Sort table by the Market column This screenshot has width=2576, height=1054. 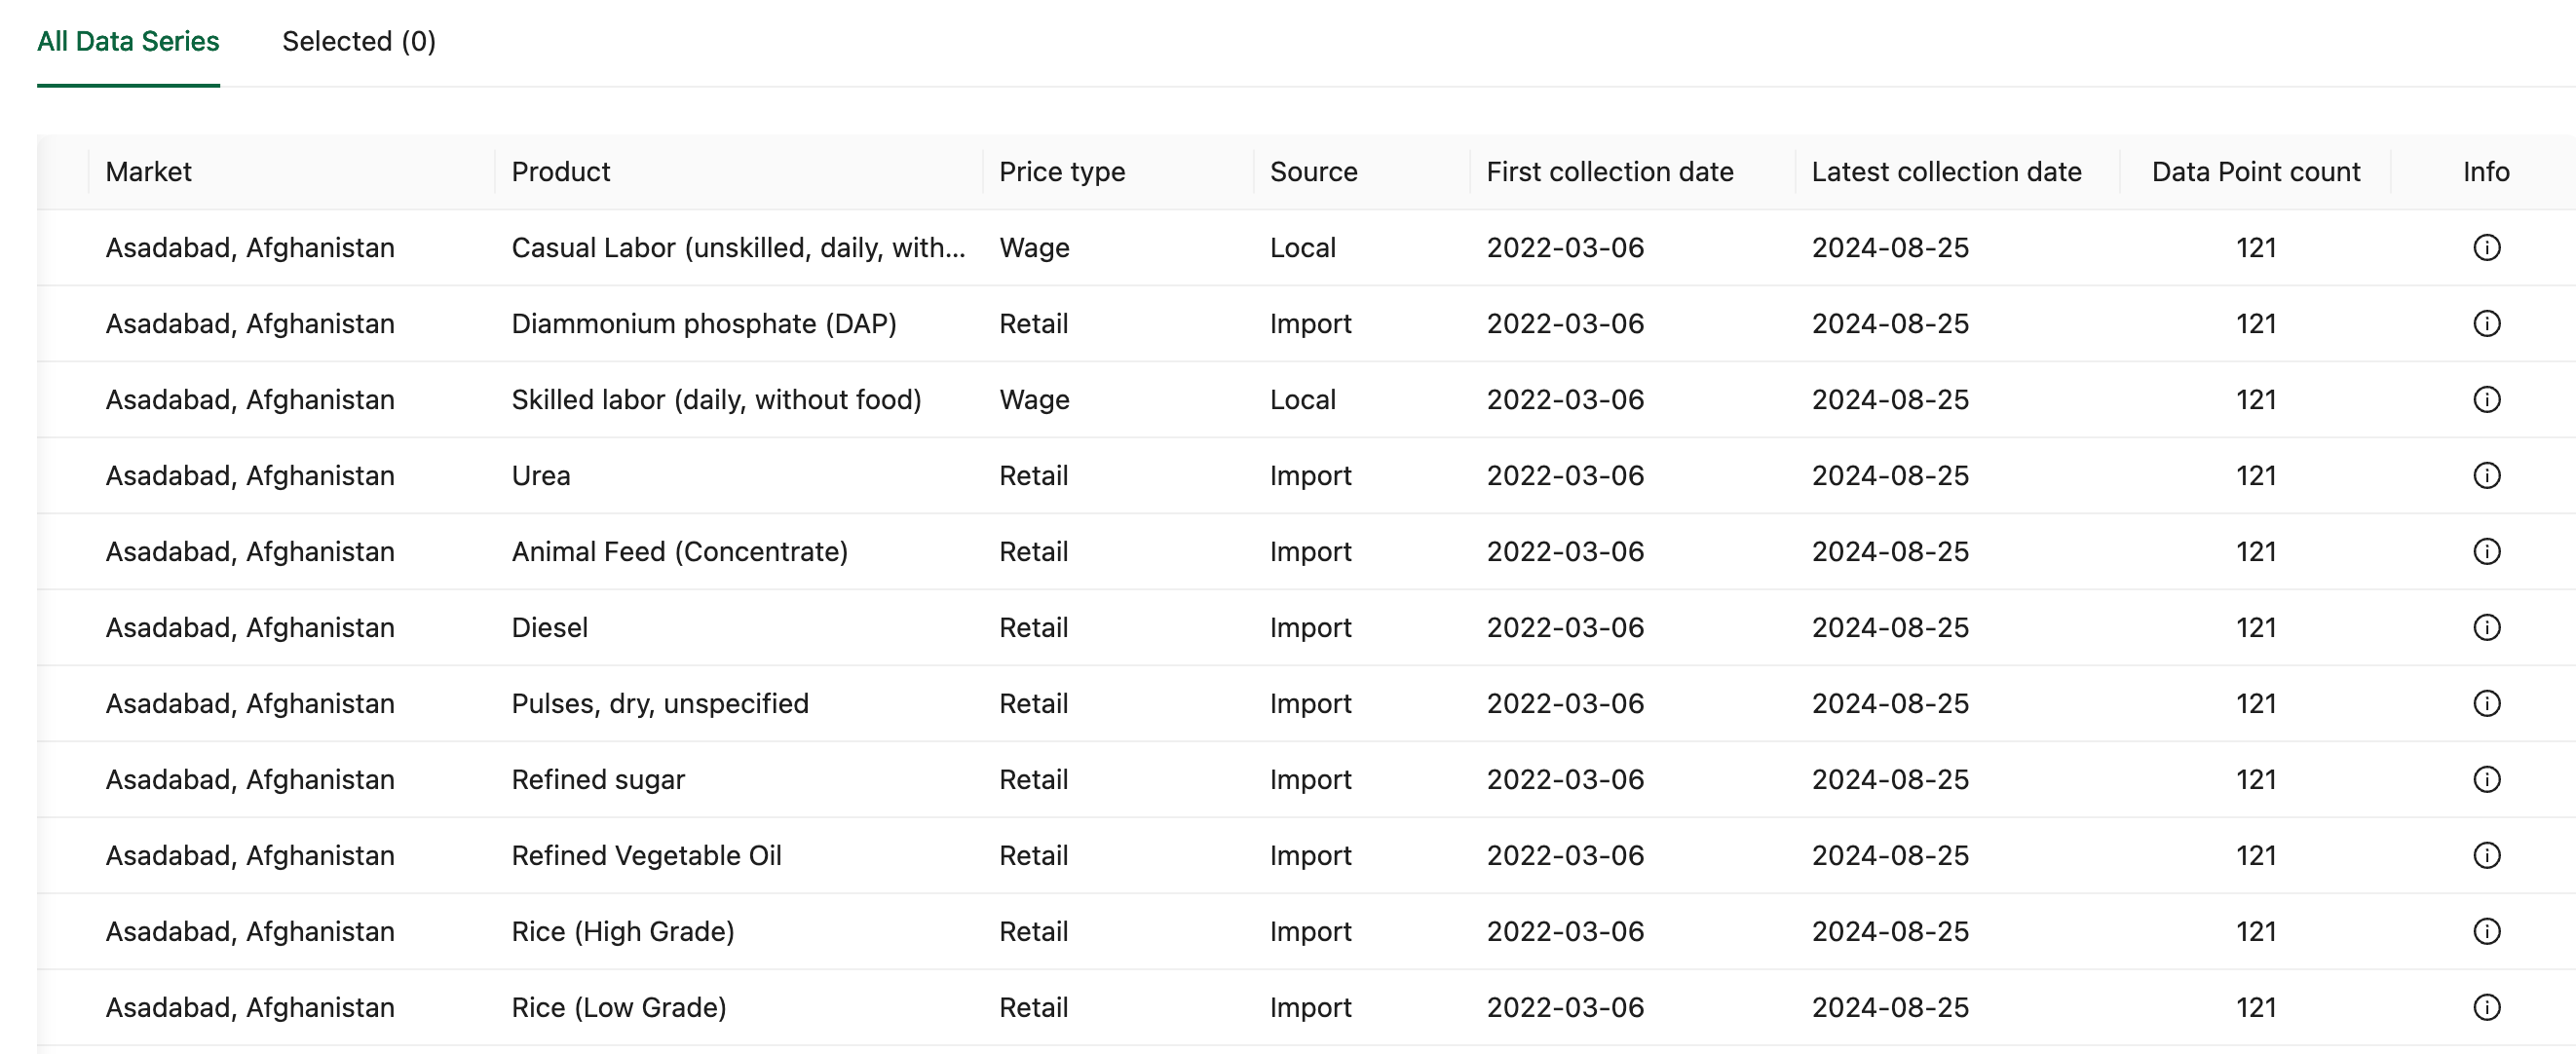[x=148, y=171]
